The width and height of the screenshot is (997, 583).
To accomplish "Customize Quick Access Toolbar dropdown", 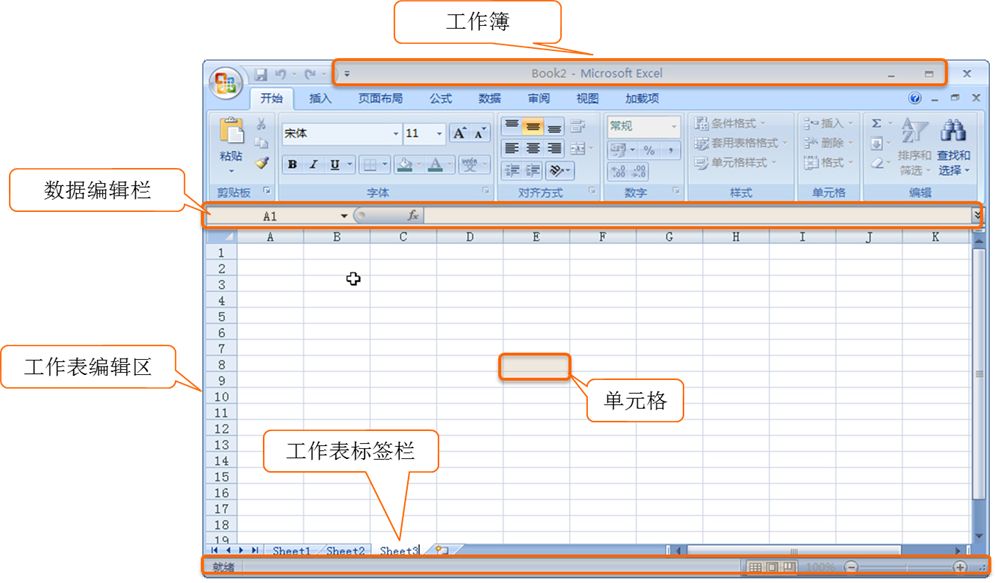I will (x=347, y=74).
